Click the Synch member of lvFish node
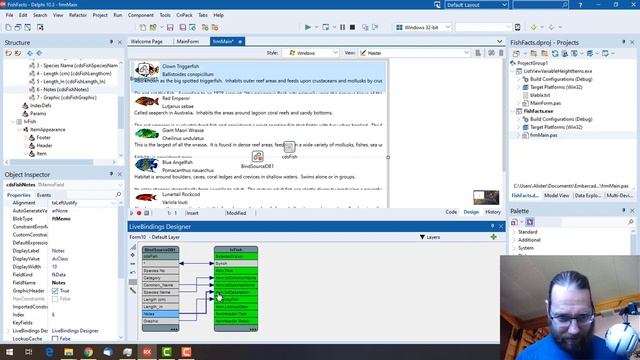Screen dimensions: 640x360 click(236, 264)
